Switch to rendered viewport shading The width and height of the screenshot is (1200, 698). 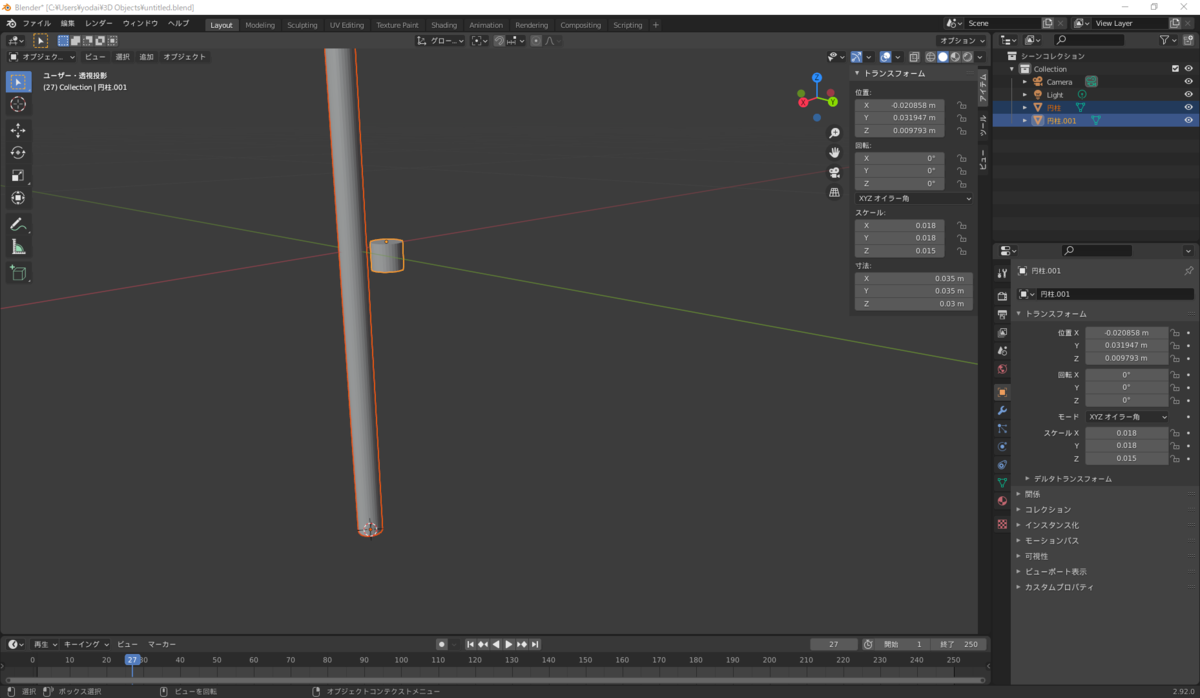967,57
